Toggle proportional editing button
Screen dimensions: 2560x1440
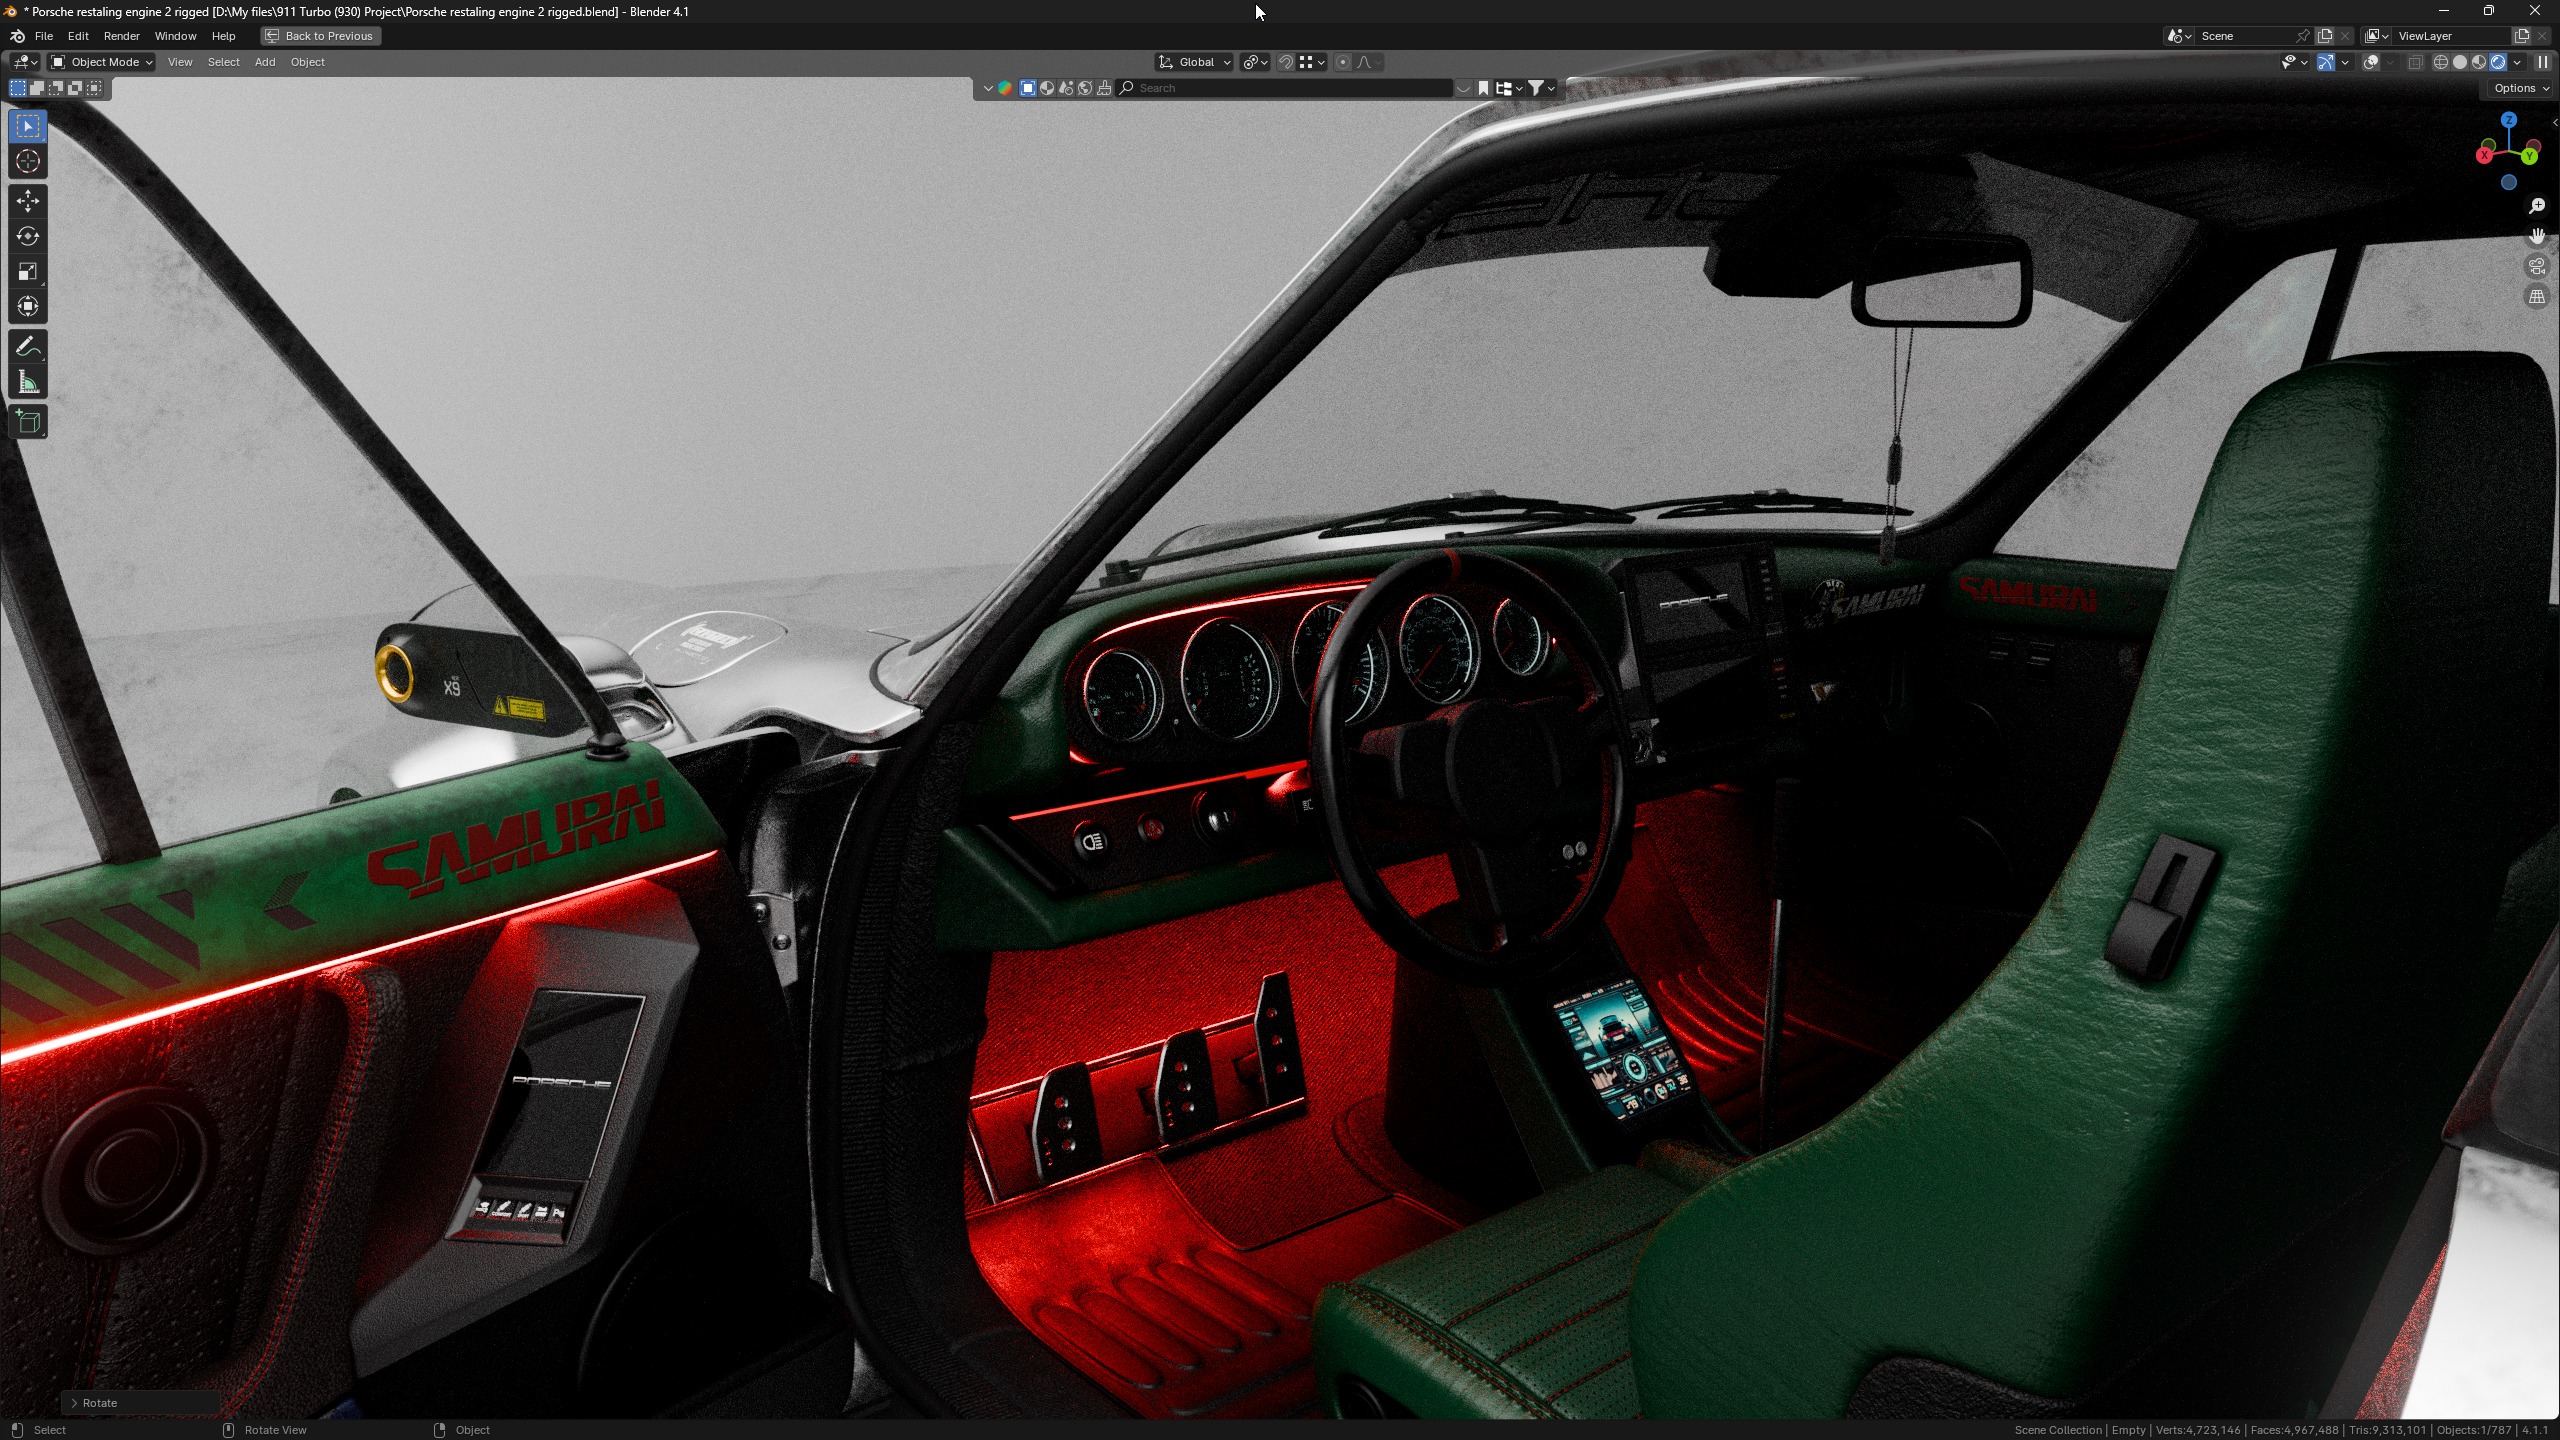tap(1343, 62)
